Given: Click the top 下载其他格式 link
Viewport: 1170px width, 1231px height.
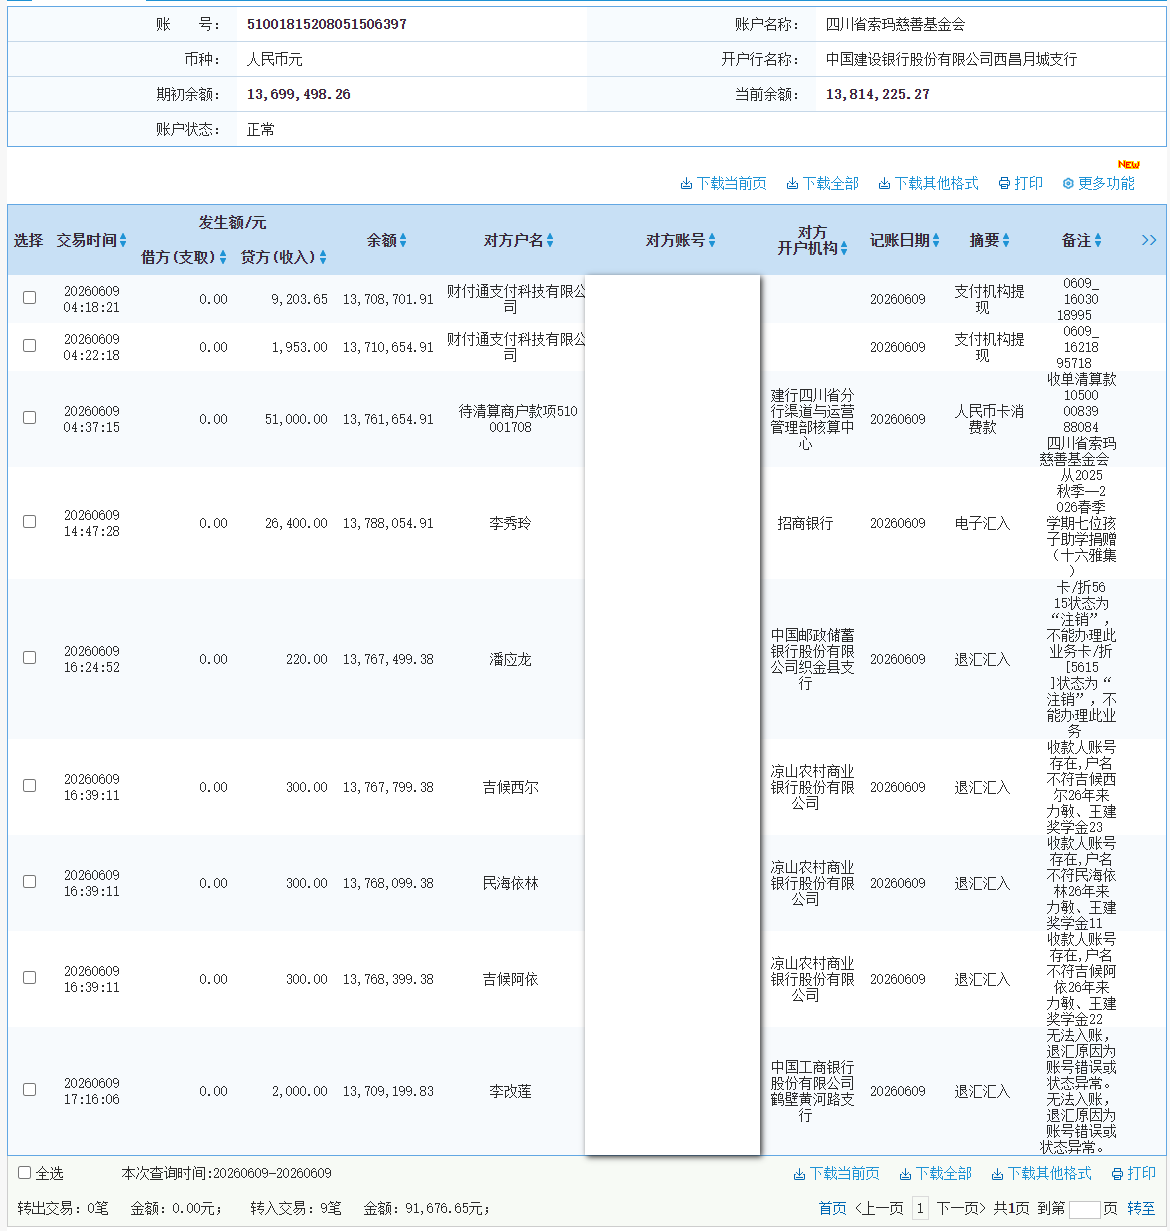Looking at the screenshot, I should pos(929,183).
